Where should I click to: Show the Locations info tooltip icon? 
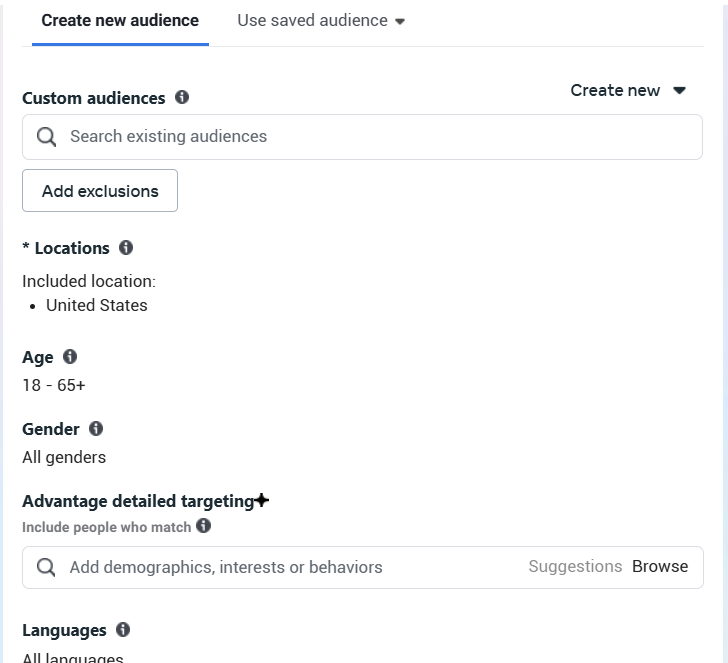[126, 247]
